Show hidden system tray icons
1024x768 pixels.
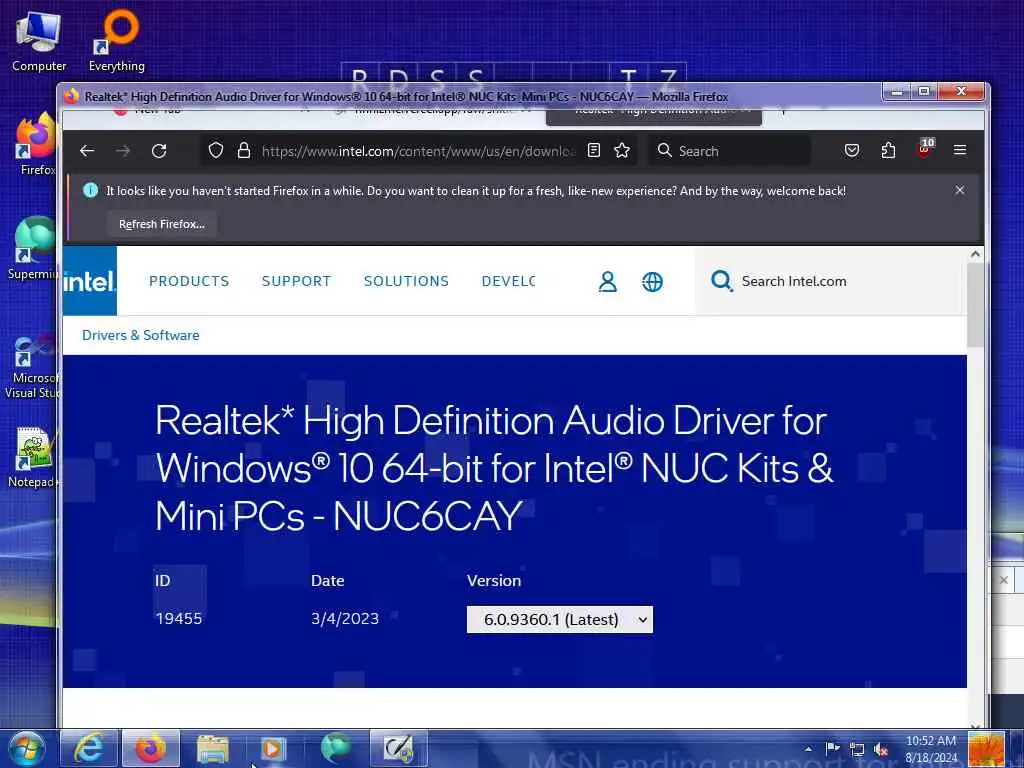coord(808,749)
